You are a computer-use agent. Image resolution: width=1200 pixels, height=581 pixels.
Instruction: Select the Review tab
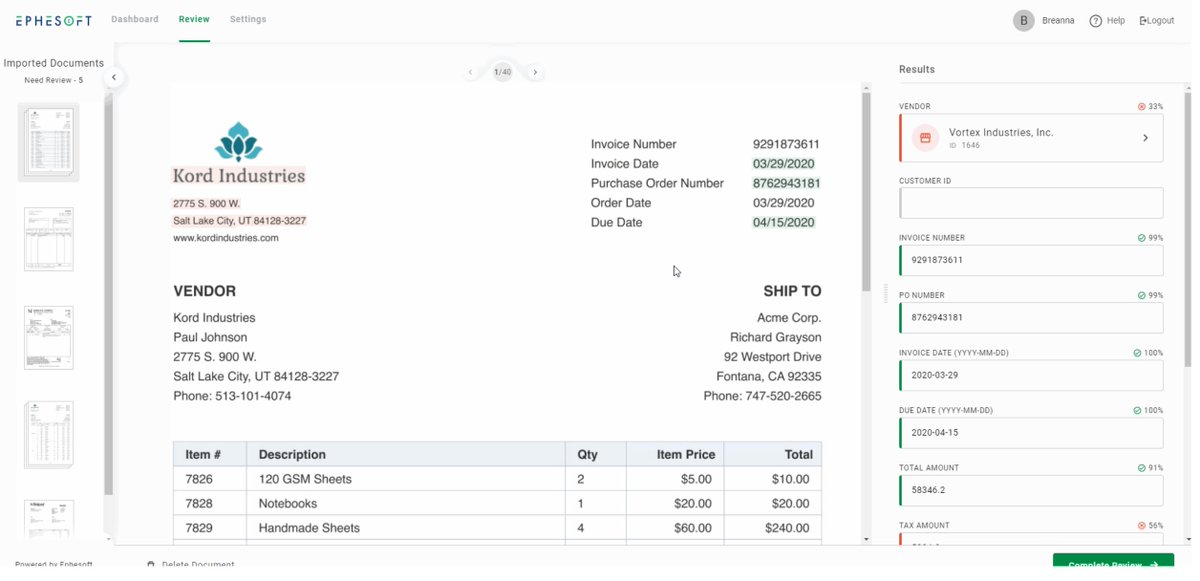194,19
